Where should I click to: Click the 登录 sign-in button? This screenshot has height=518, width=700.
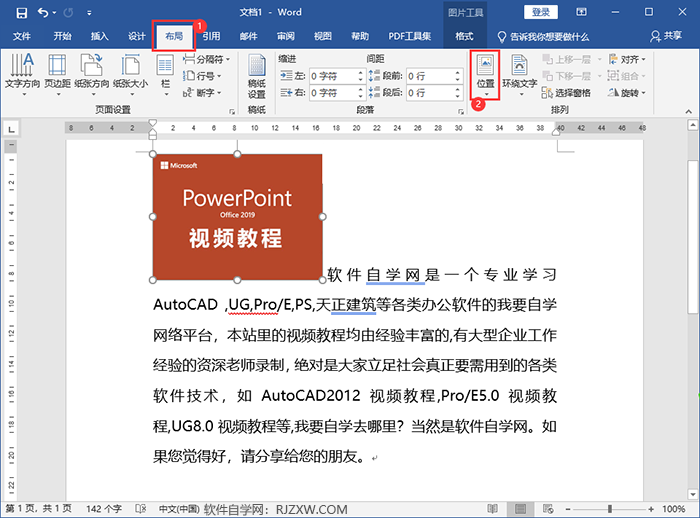pyautogui.click(x=541, y=12)
